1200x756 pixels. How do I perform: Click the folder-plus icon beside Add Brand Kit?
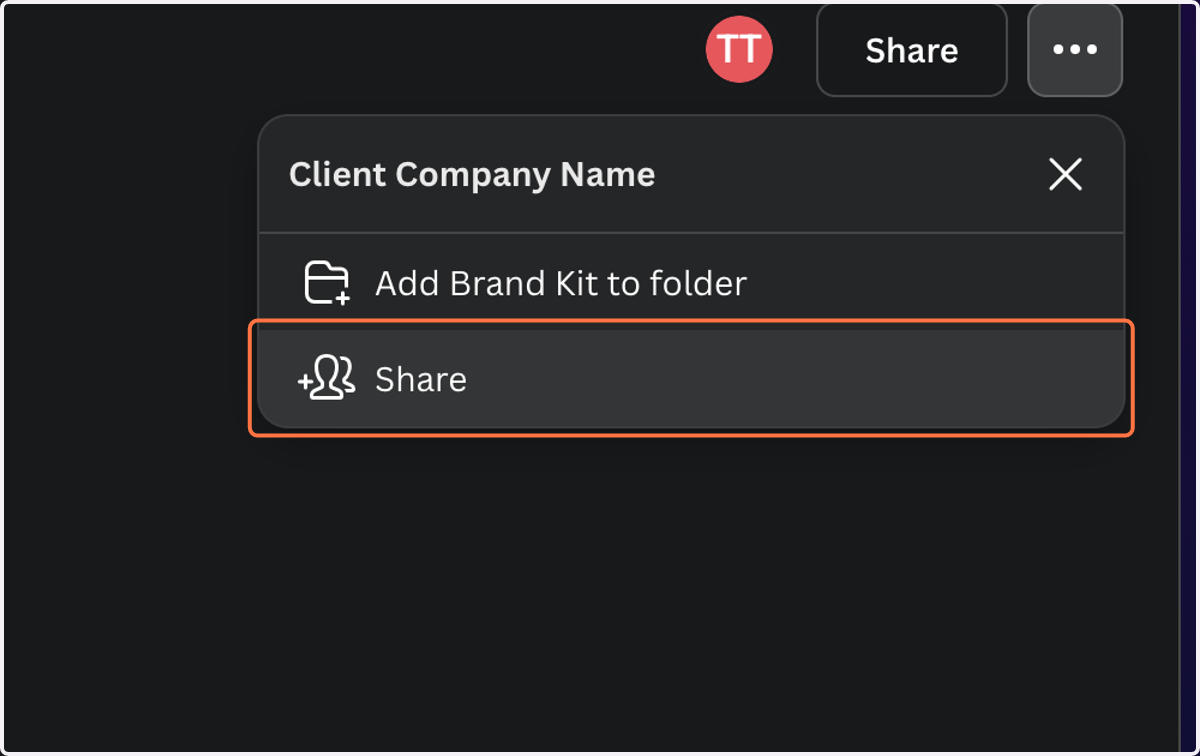pos(327,283)
